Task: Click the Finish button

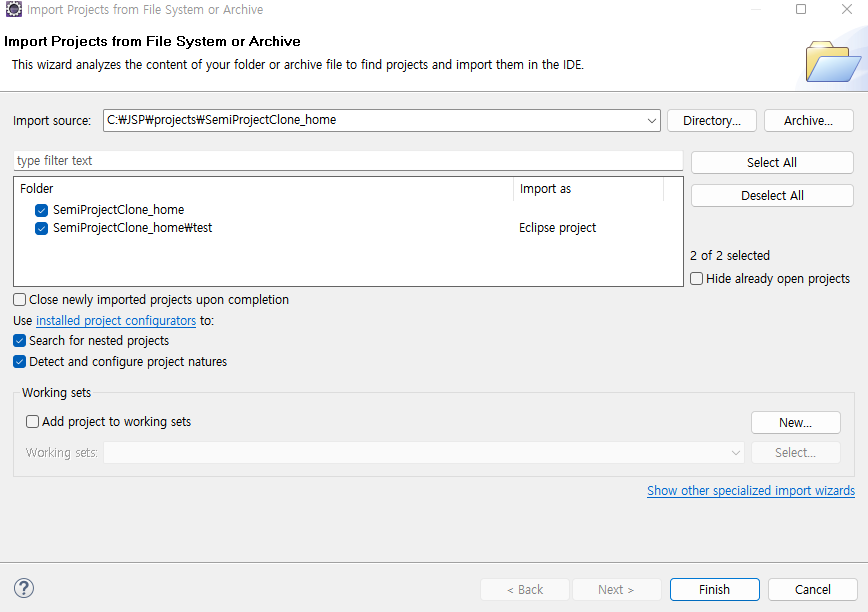Action: [x=715, y=590]
